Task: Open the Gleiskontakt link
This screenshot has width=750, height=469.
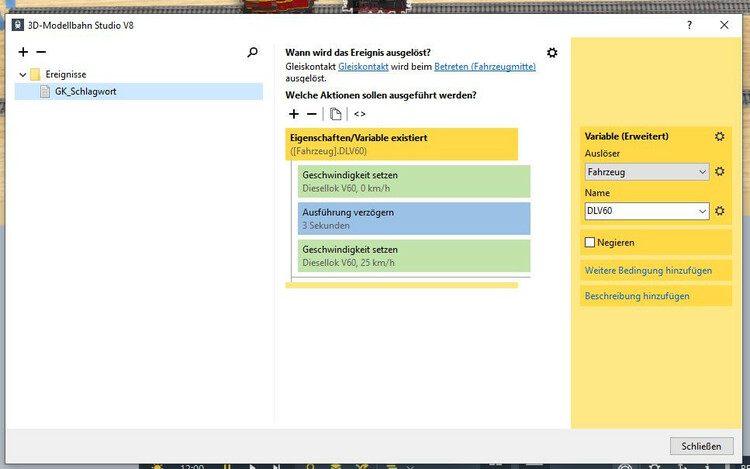Action: 363,66
